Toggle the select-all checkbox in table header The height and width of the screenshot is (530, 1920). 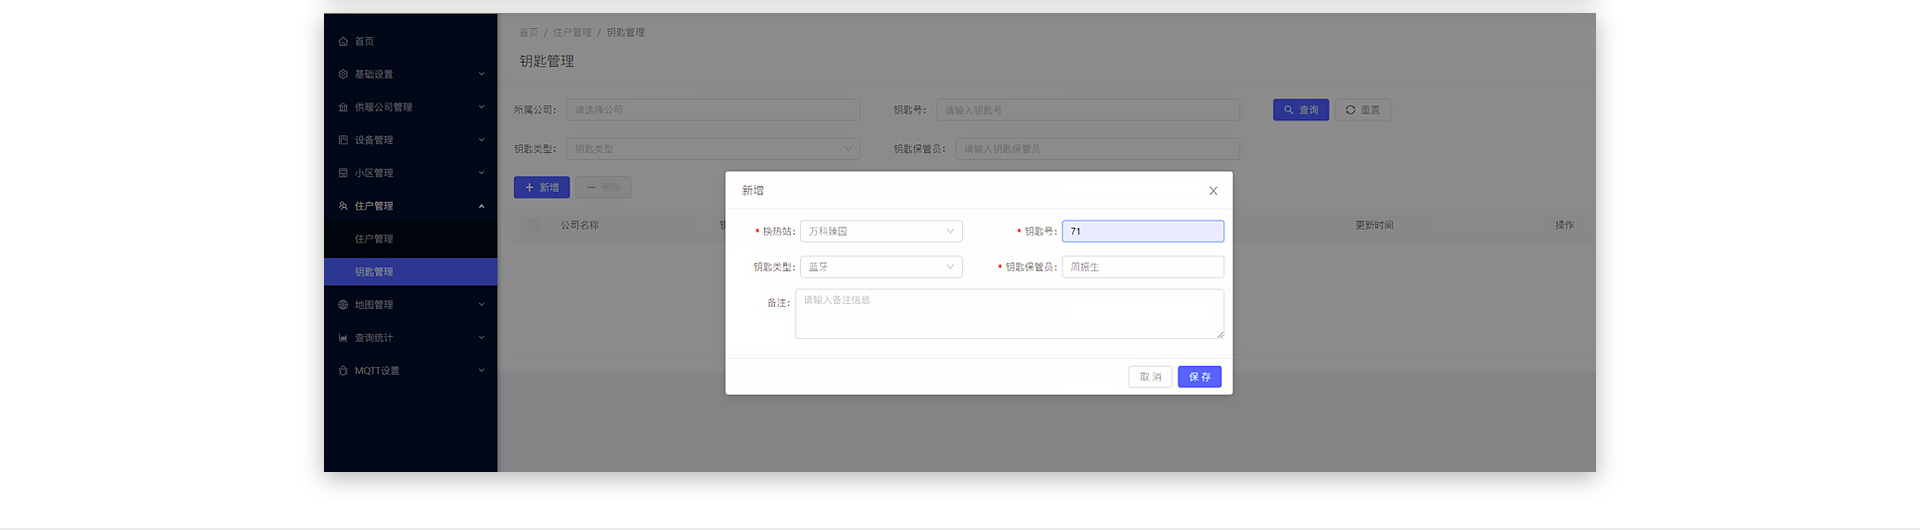534,225
